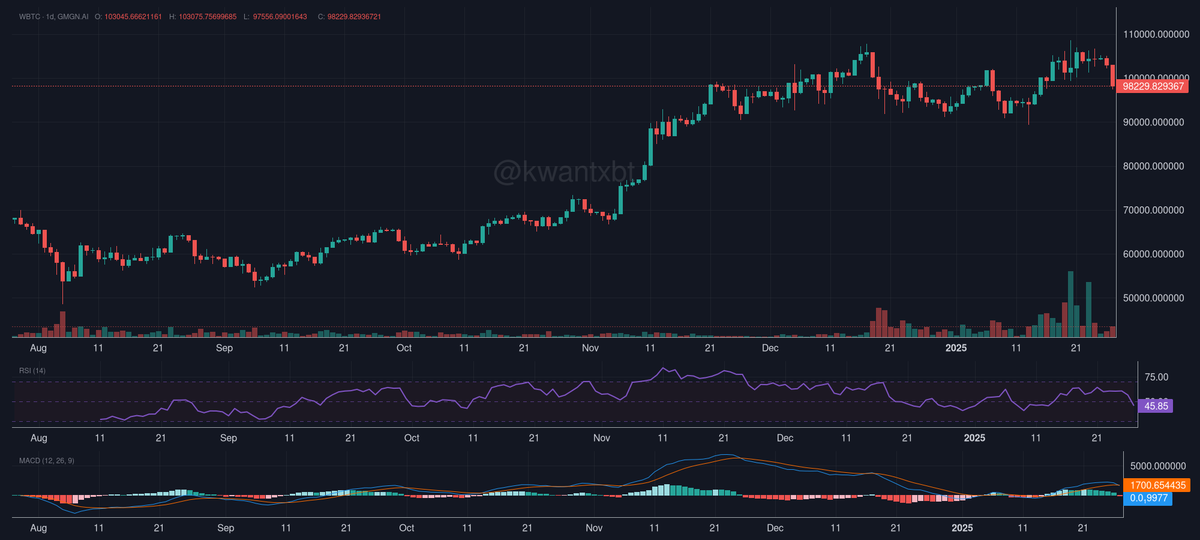The height and width of the screenshot is (540, 1200).
Task: Click 2025 on the RSI time axis
Action: [975, 438]
